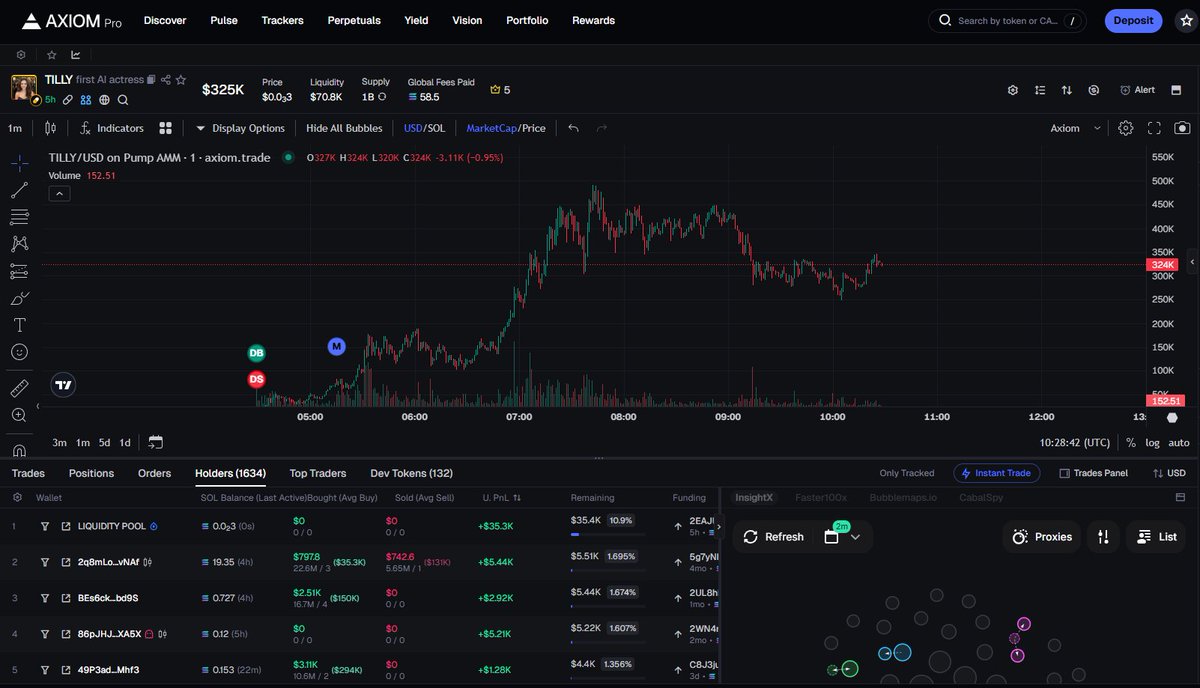Open the Proxies button
The width and height of the screenshot is (1200, 688).
pyautogui.click(x=1042, y=537)
